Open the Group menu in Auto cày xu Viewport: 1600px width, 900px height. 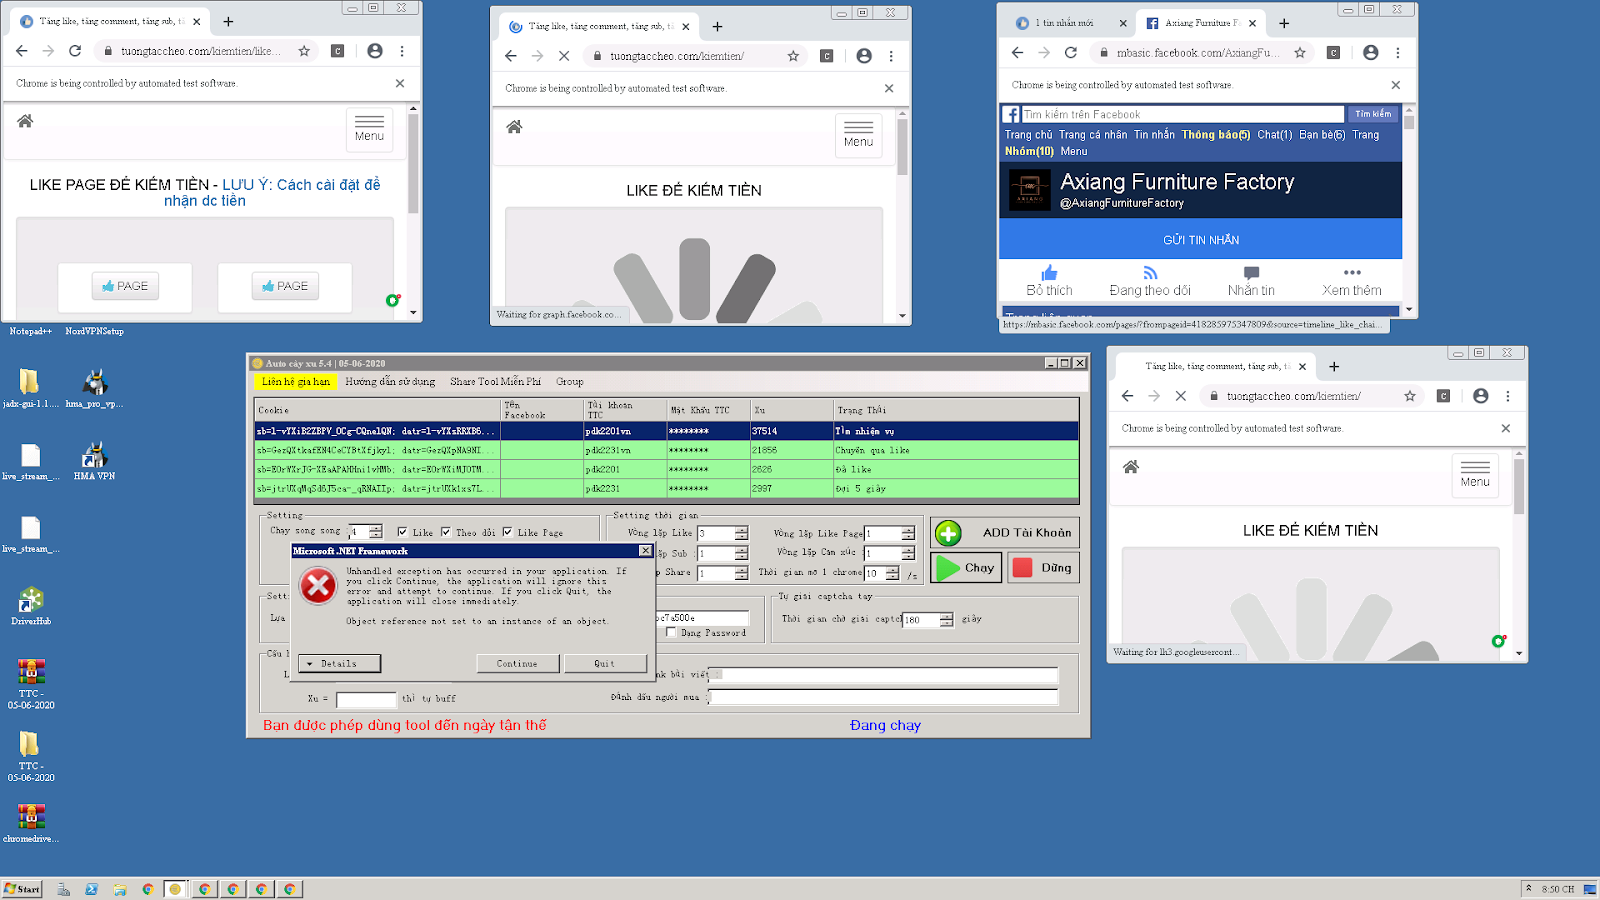(x=570, y=381)
